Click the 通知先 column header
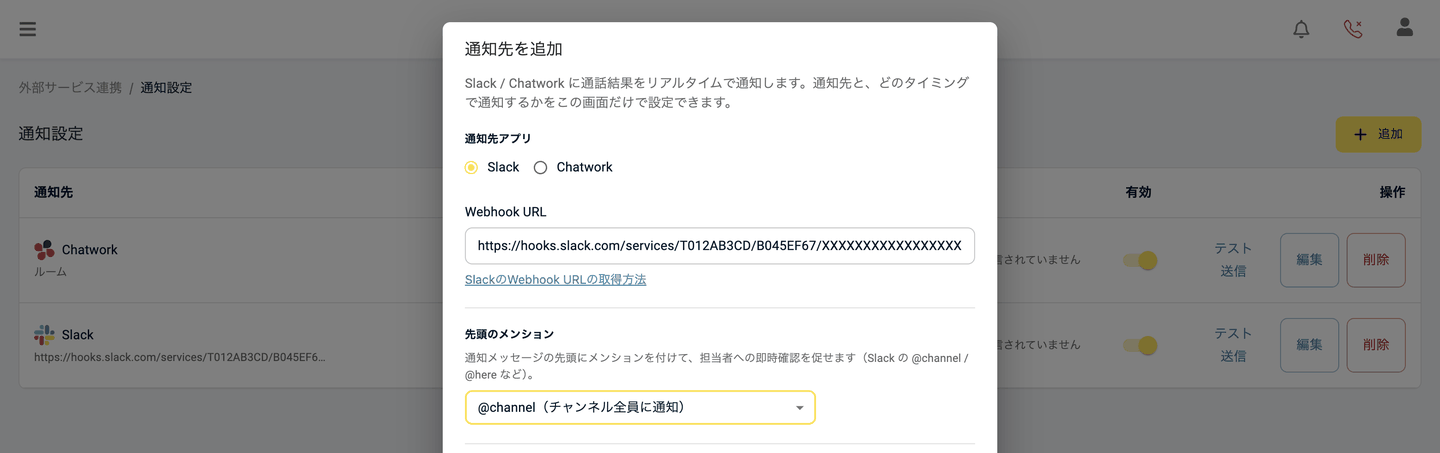The width and height of the screenshot is (1440, 453). (53, 192)
